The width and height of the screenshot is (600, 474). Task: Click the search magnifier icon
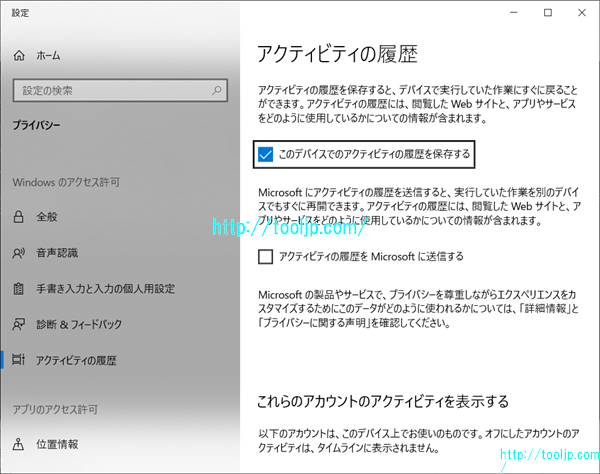217,91
